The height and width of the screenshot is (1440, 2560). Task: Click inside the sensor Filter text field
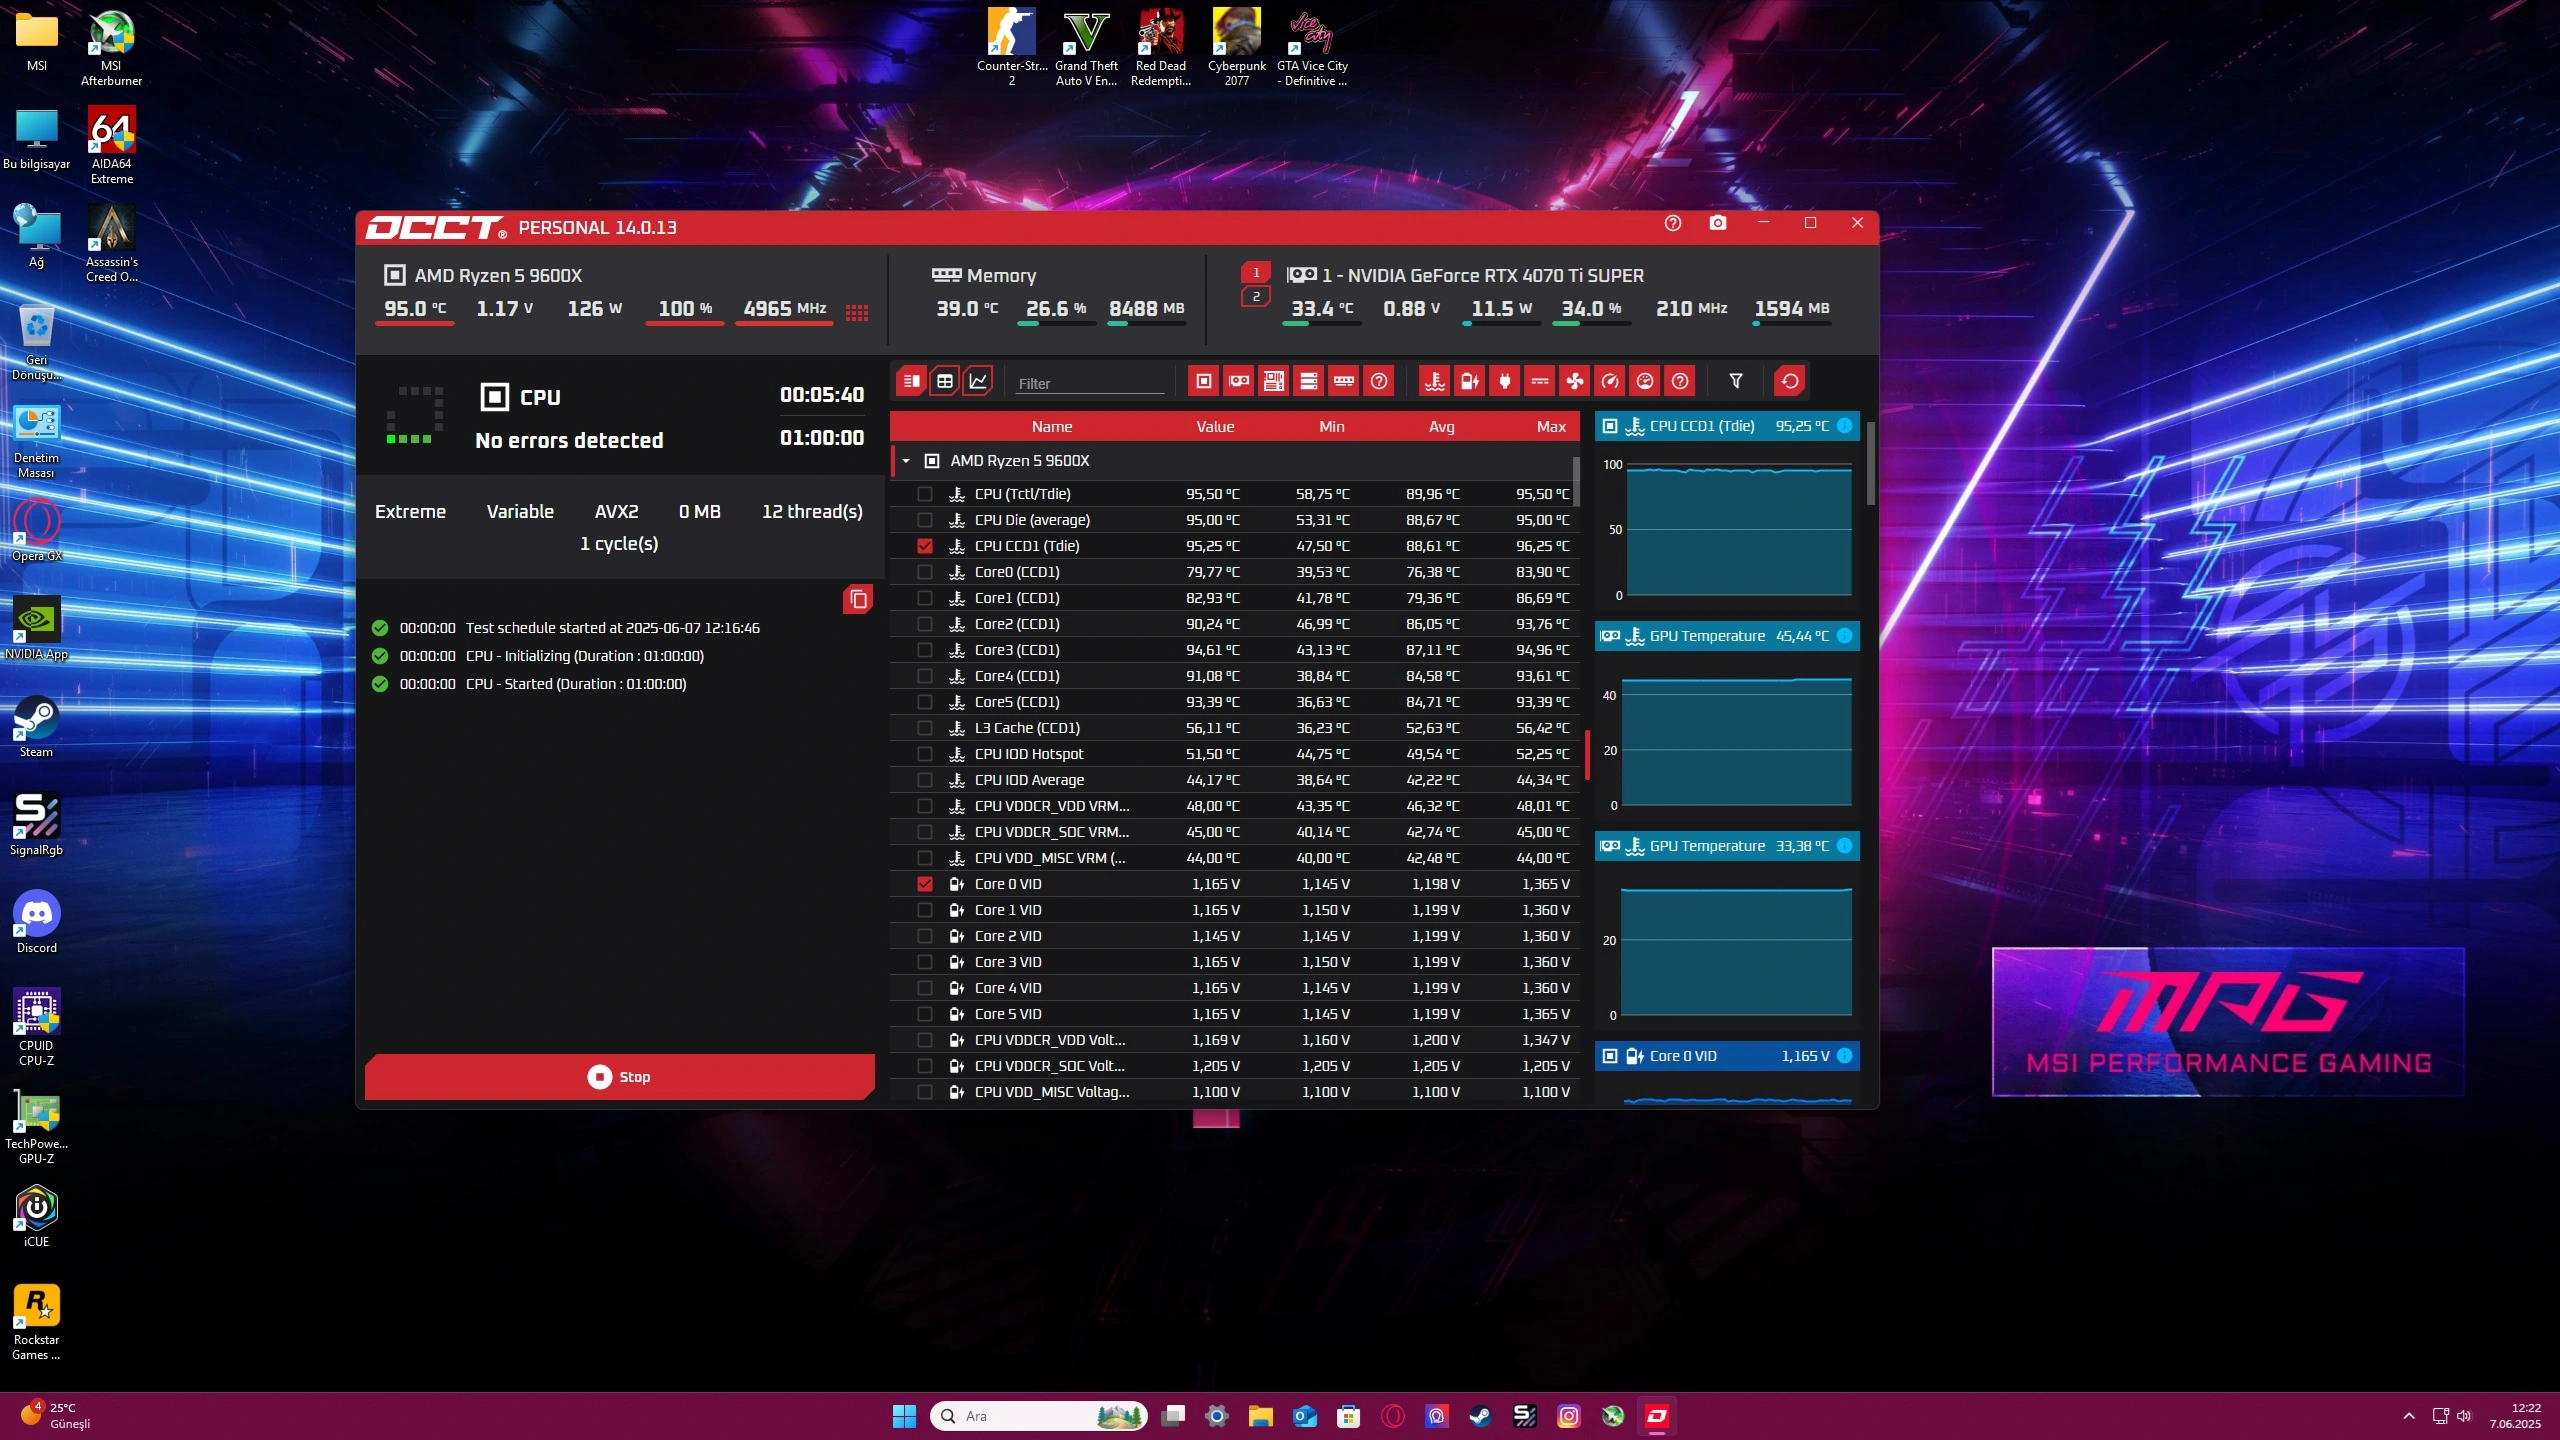pos(1090,384)
